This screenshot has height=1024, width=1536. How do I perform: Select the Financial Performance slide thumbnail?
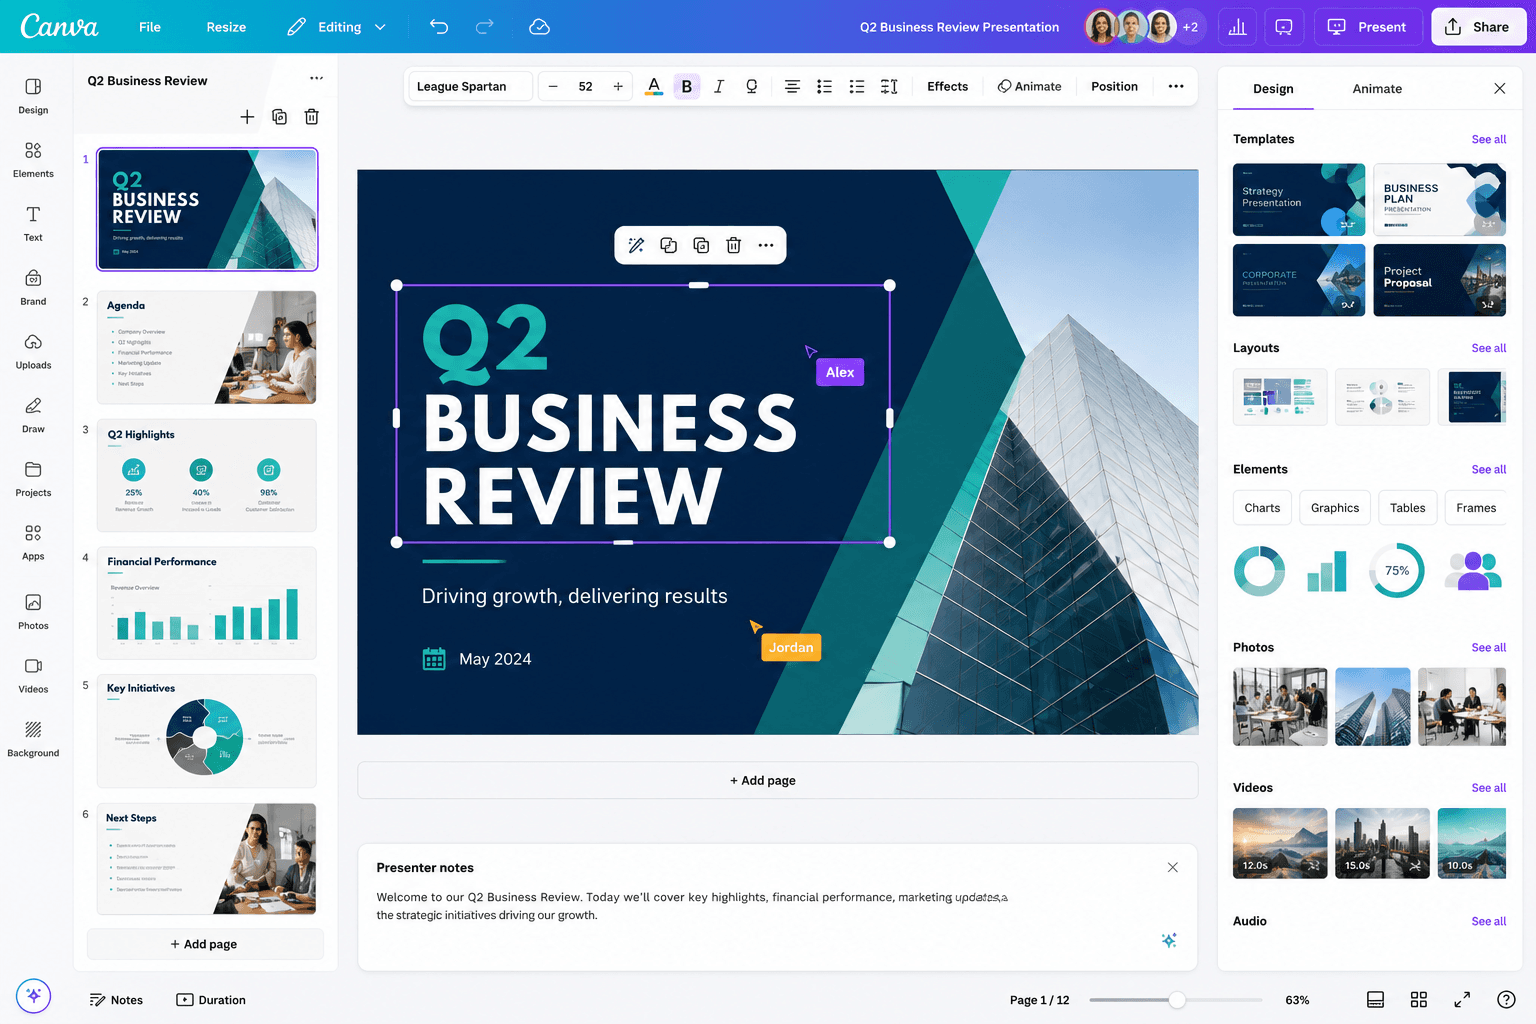pos(207,603)
